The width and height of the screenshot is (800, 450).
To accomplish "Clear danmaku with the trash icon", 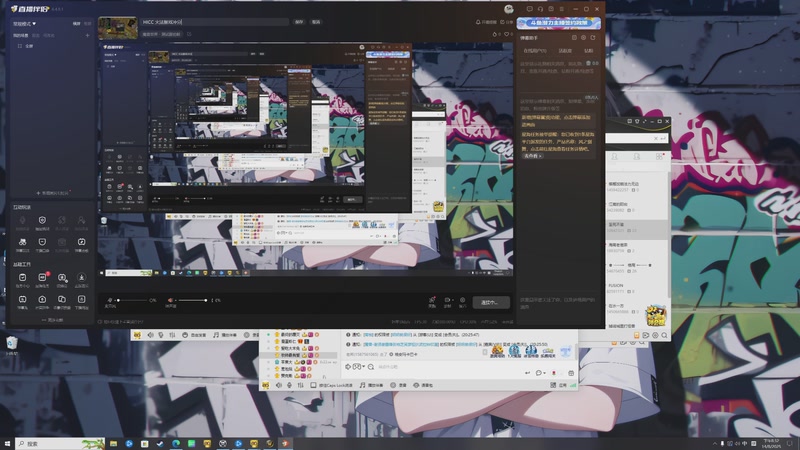I will pos(588,63).
